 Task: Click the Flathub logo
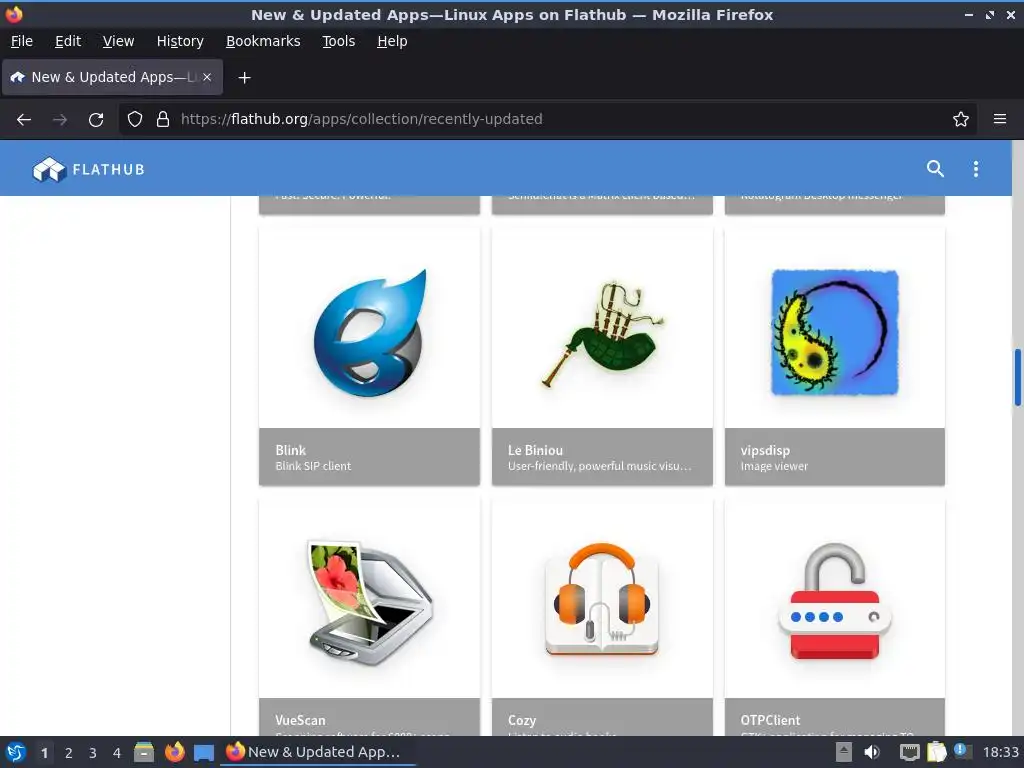88,169
